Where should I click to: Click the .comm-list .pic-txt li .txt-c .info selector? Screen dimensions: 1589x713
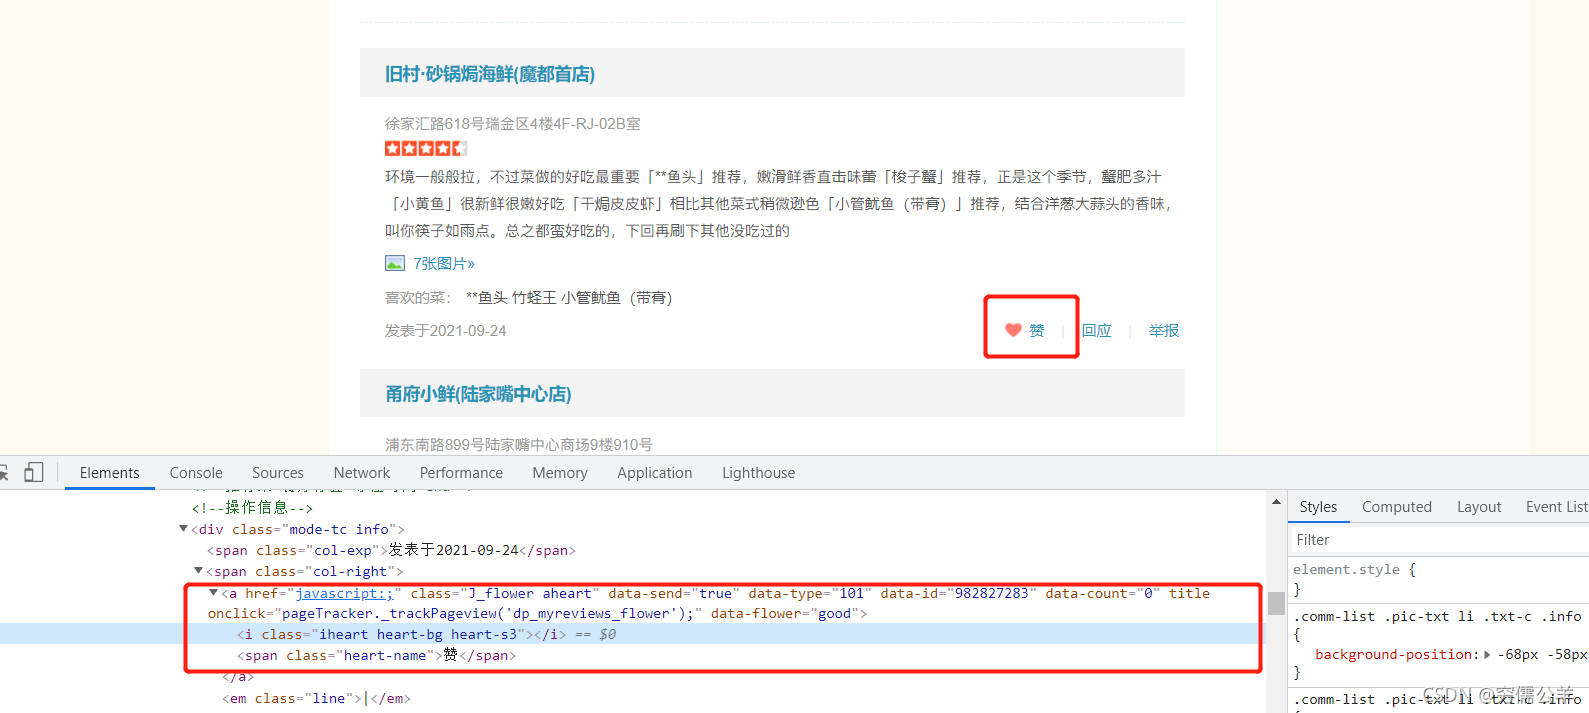(1437, 617)
